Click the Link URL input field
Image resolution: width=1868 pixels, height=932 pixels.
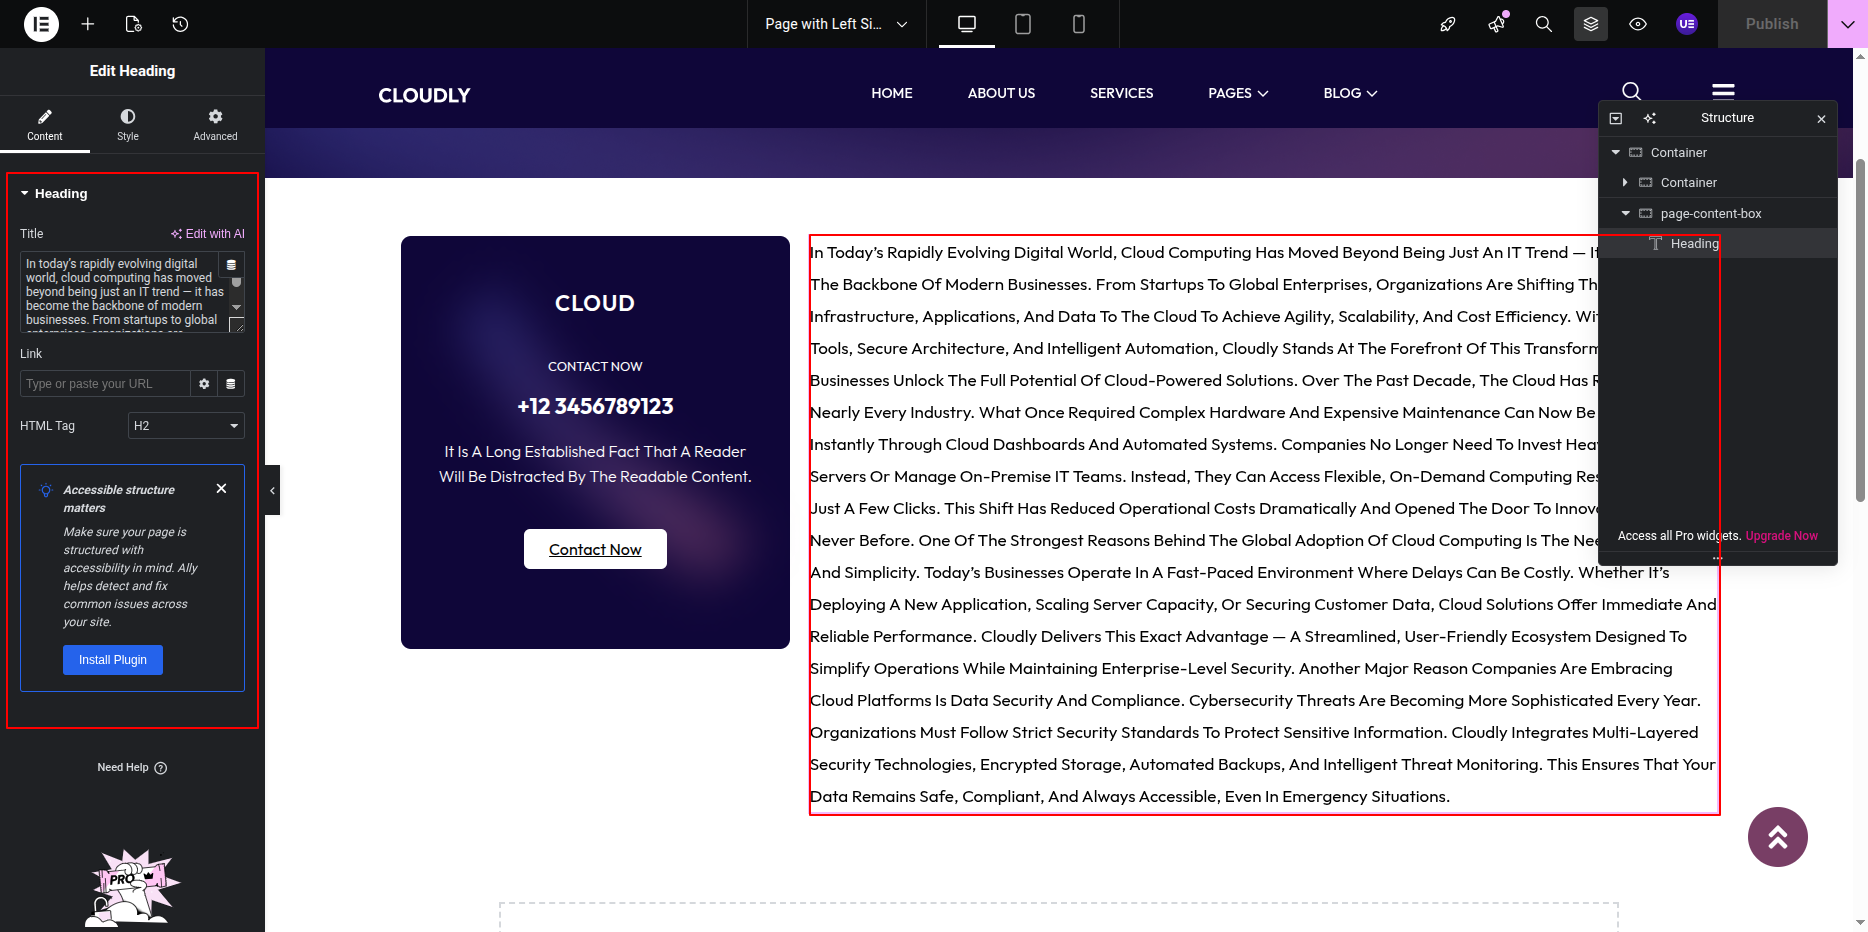tap(105, 384)
